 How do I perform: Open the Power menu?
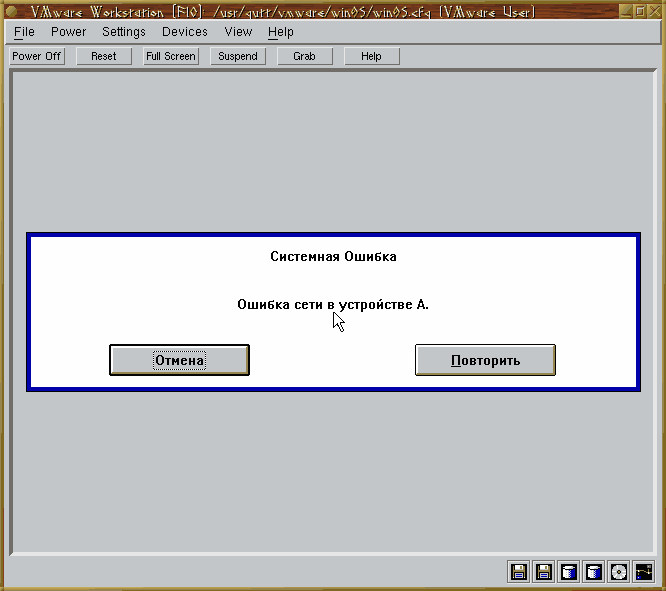click(x=68, y=32)
